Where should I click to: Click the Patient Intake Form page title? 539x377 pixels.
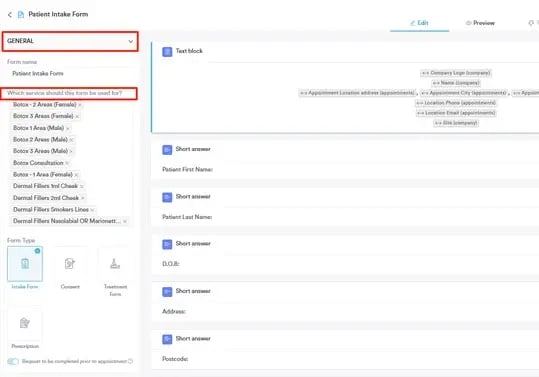tap(58, 14)
